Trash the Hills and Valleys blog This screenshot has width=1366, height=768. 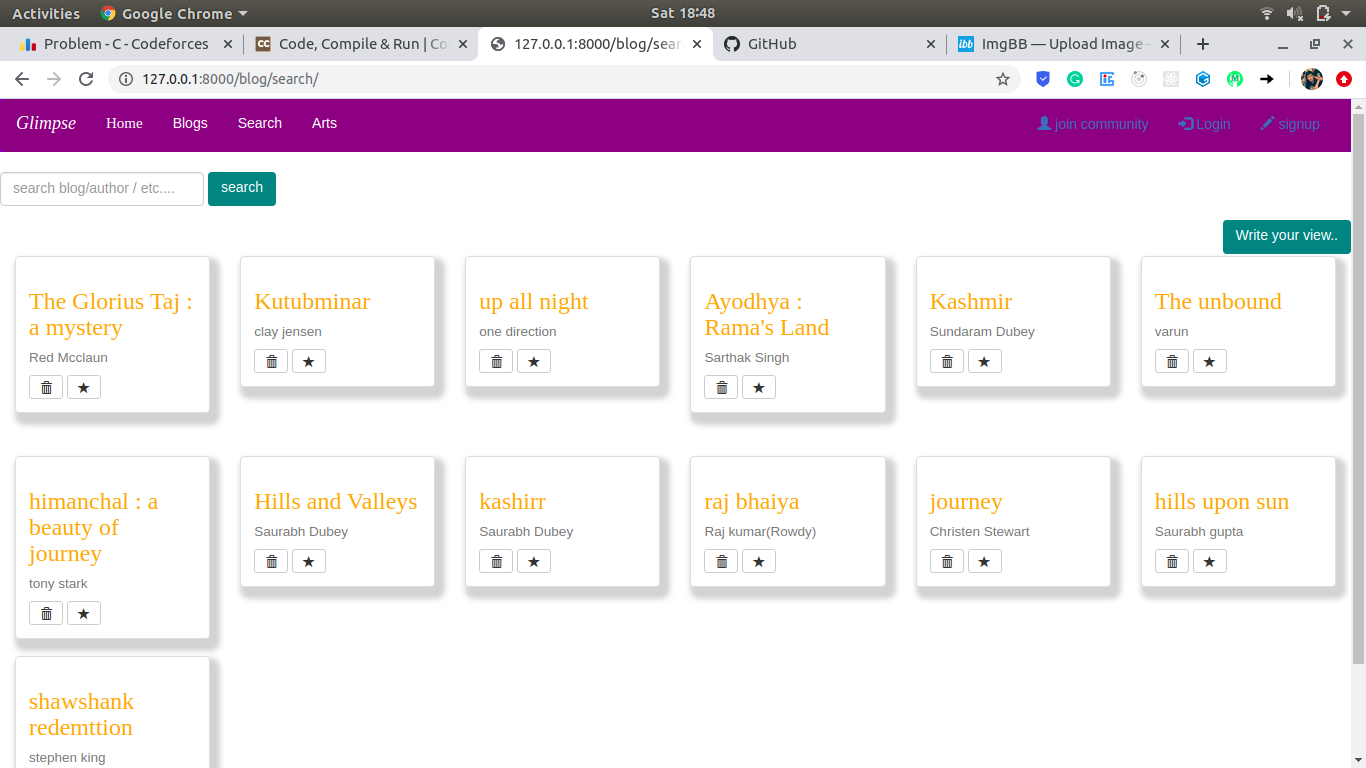[271, 561]
